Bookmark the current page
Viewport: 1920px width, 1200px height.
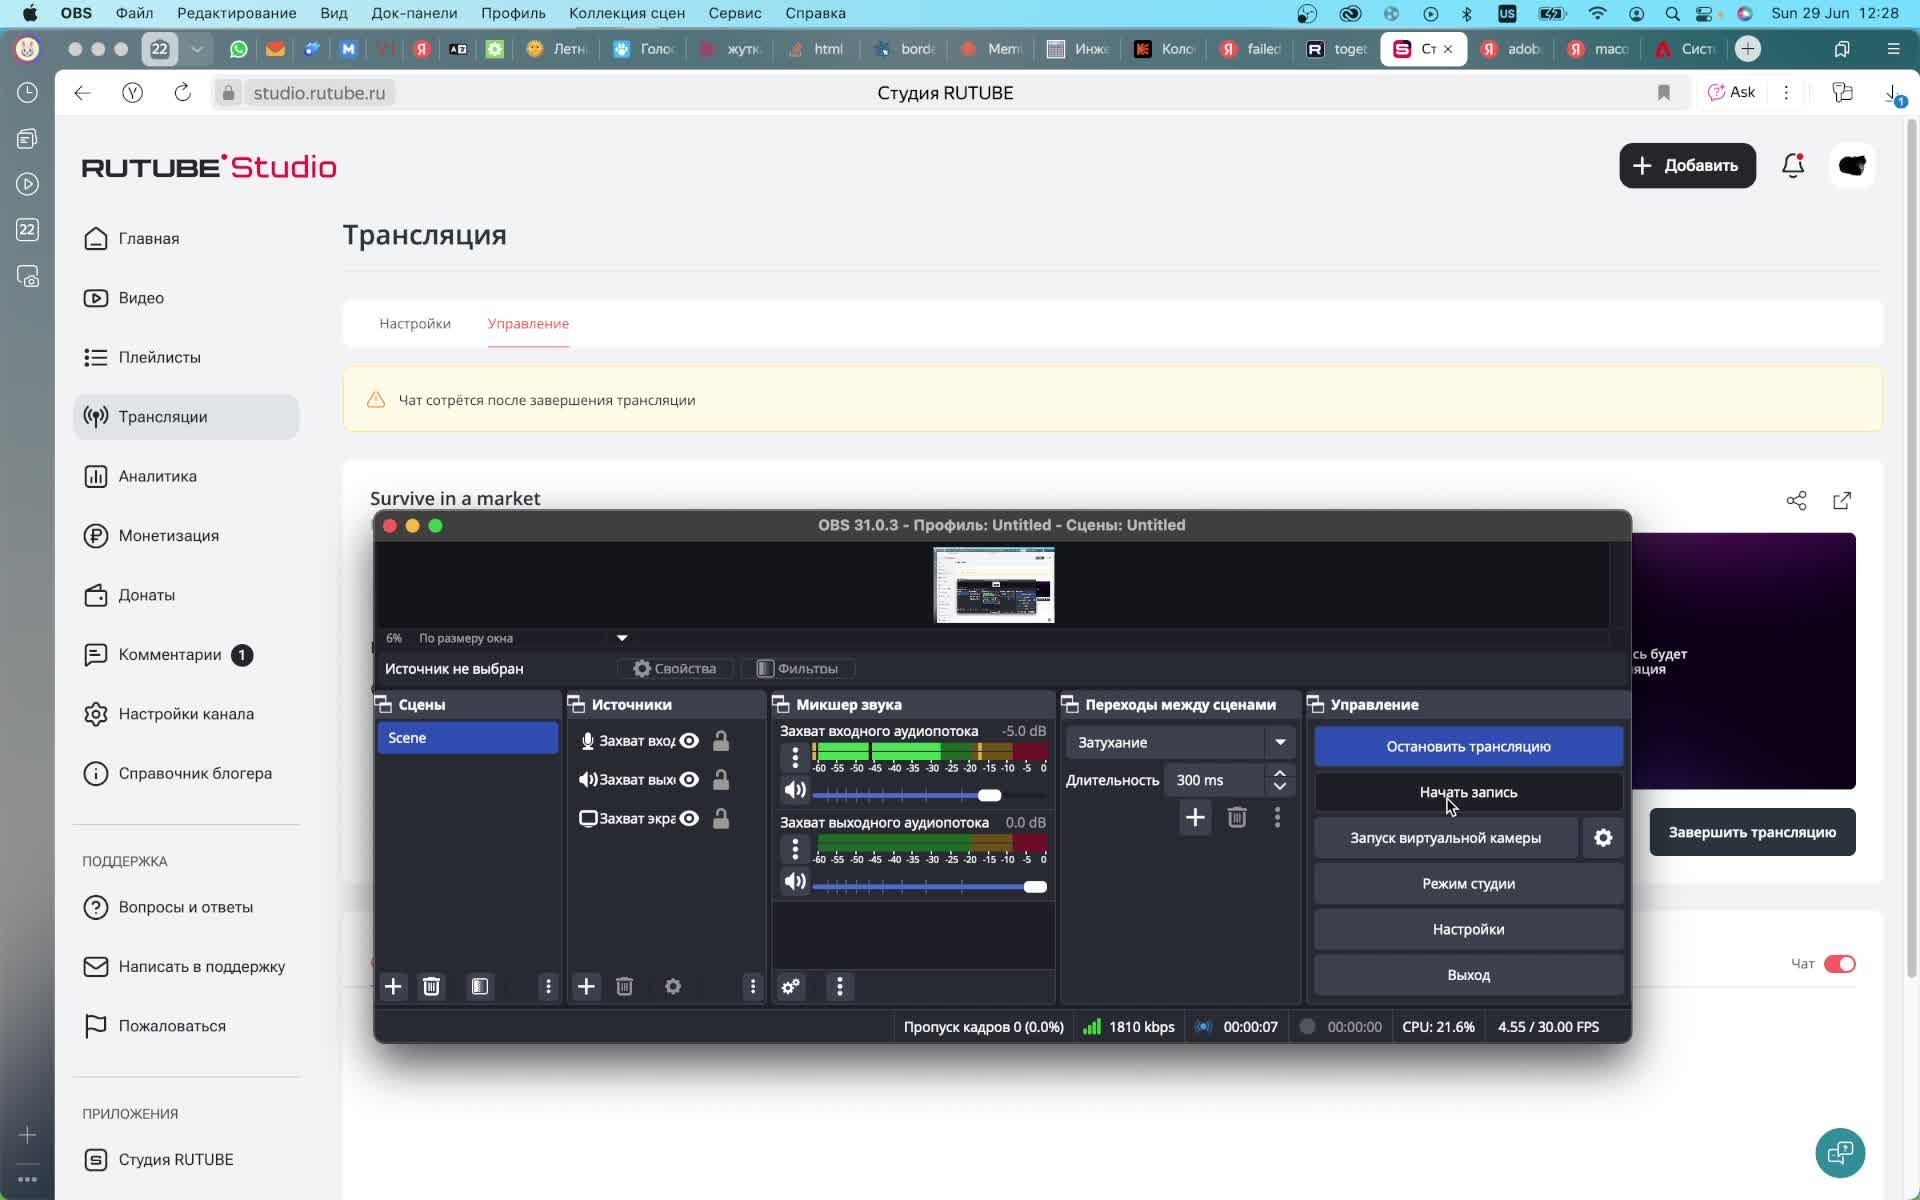coord(1664,92)
